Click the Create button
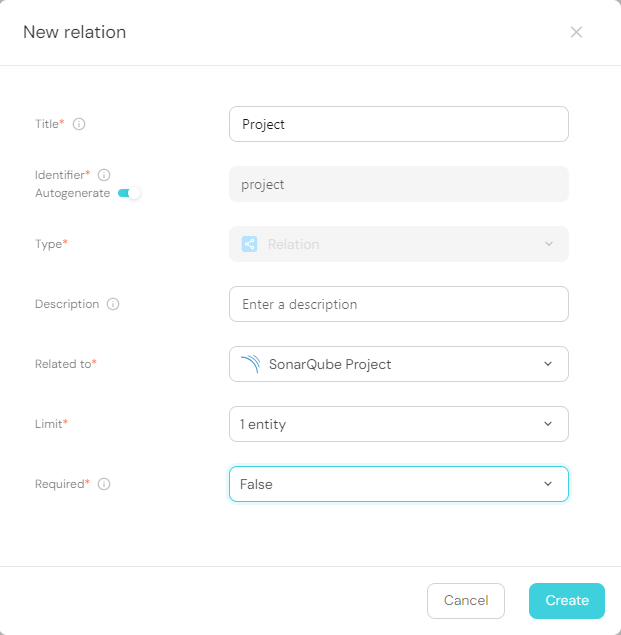 click(x=567, y=601)
